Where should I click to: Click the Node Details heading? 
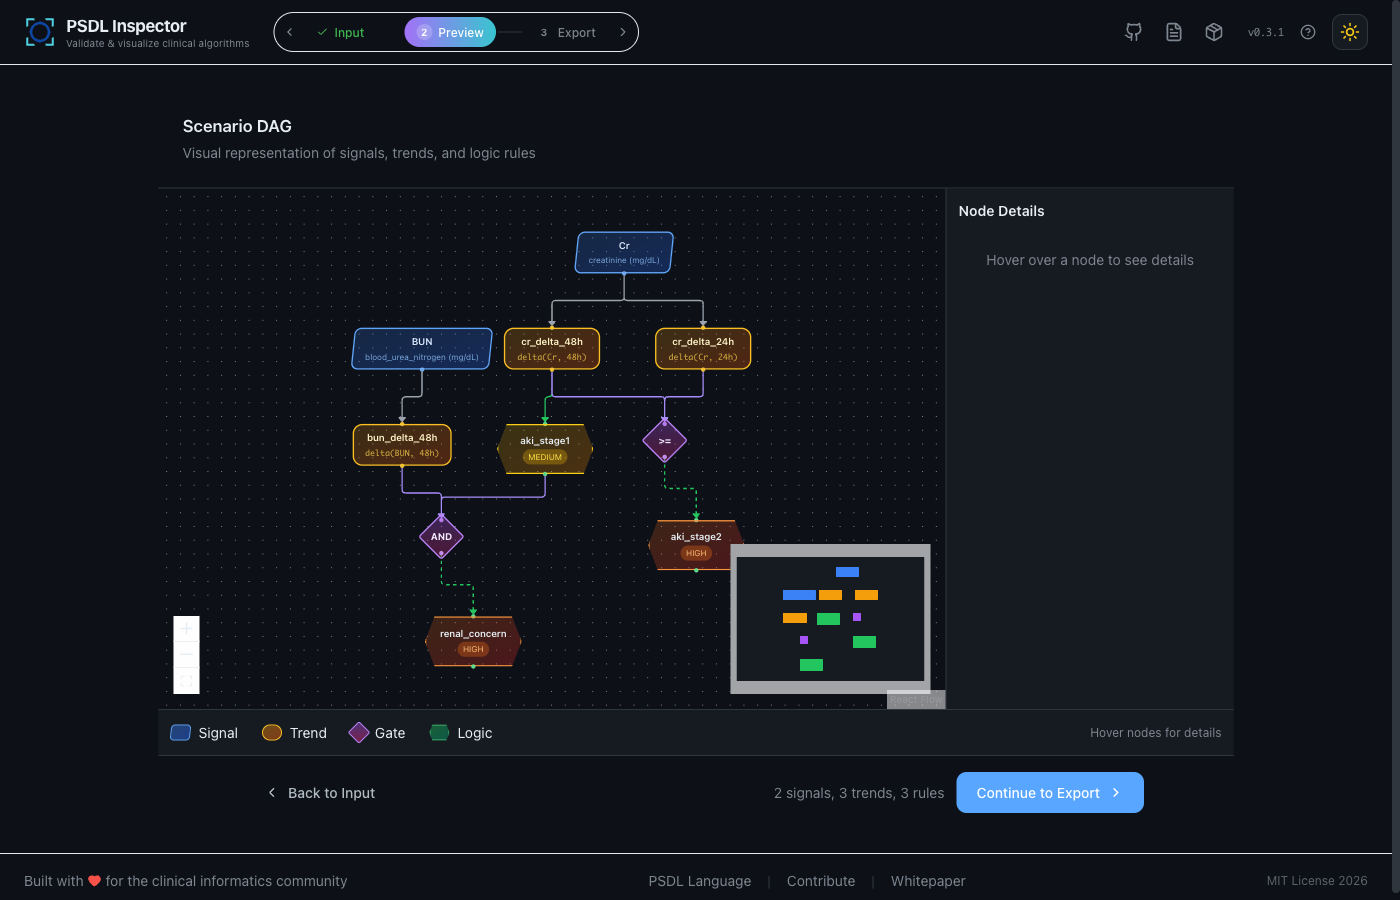click(x=1001, y=211)
